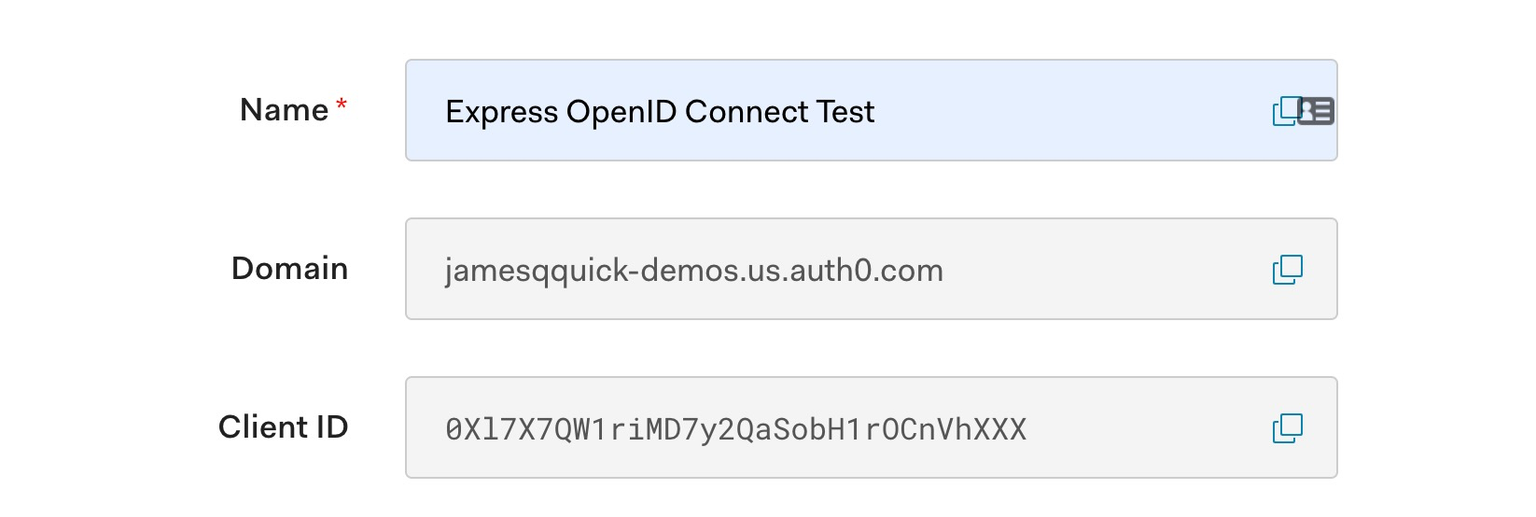Click the Domain label

[x=290, y=268]
